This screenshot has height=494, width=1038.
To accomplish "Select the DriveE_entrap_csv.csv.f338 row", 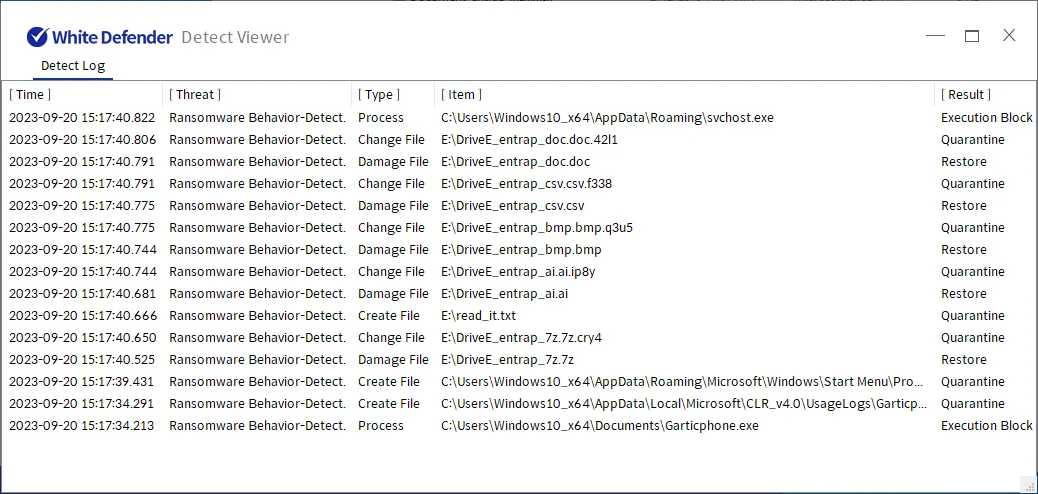I will point(526,184).
